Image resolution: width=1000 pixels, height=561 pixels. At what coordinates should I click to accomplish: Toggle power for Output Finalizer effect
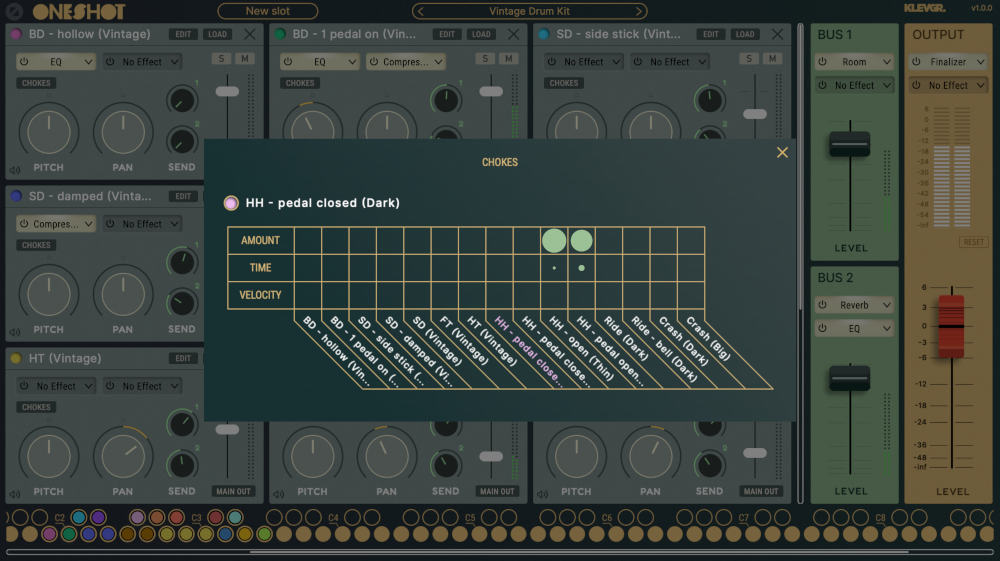(915, 62)
